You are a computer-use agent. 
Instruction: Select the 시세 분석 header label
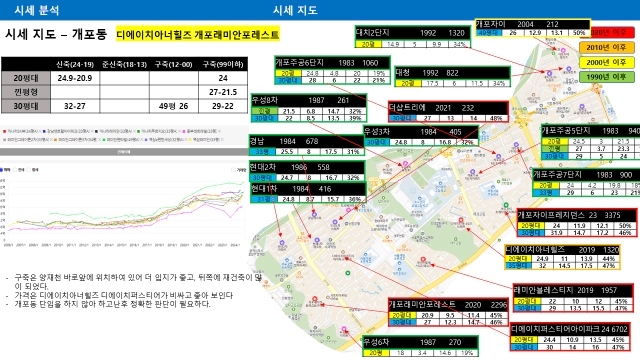[37, 10]
